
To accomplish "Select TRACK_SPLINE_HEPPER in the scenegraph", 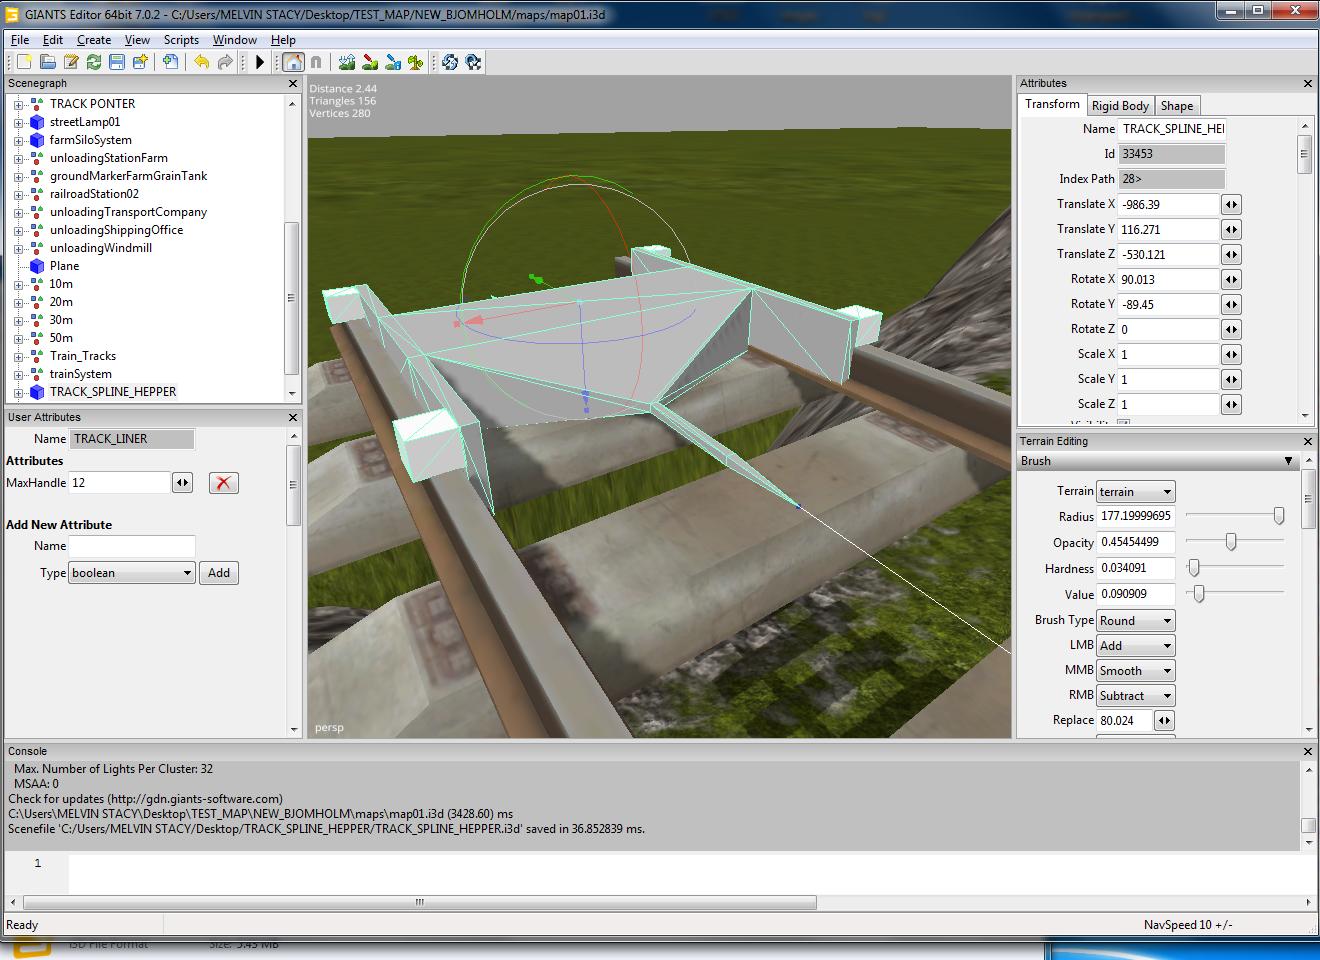I will [x=113, y=392].
